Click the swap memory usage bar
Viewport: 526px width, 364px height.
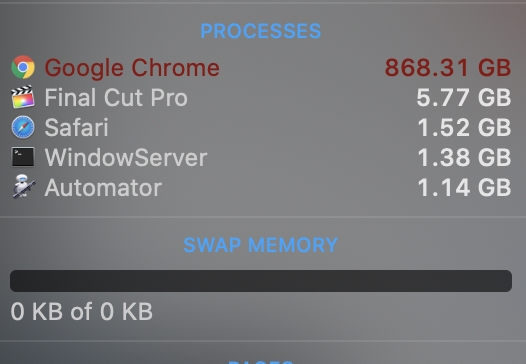pyautogui.click(x=261, y=281)
